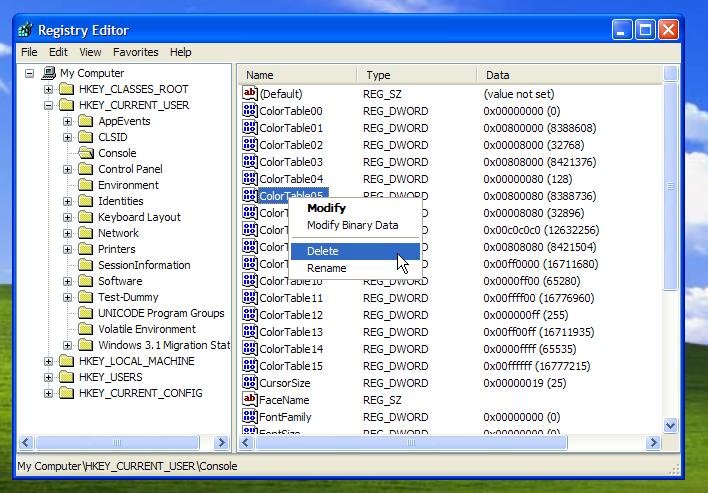Choose Modify Binary Data option
This screenshot has width=708, height=493.
pyautogui.click(x=355, y=225)
